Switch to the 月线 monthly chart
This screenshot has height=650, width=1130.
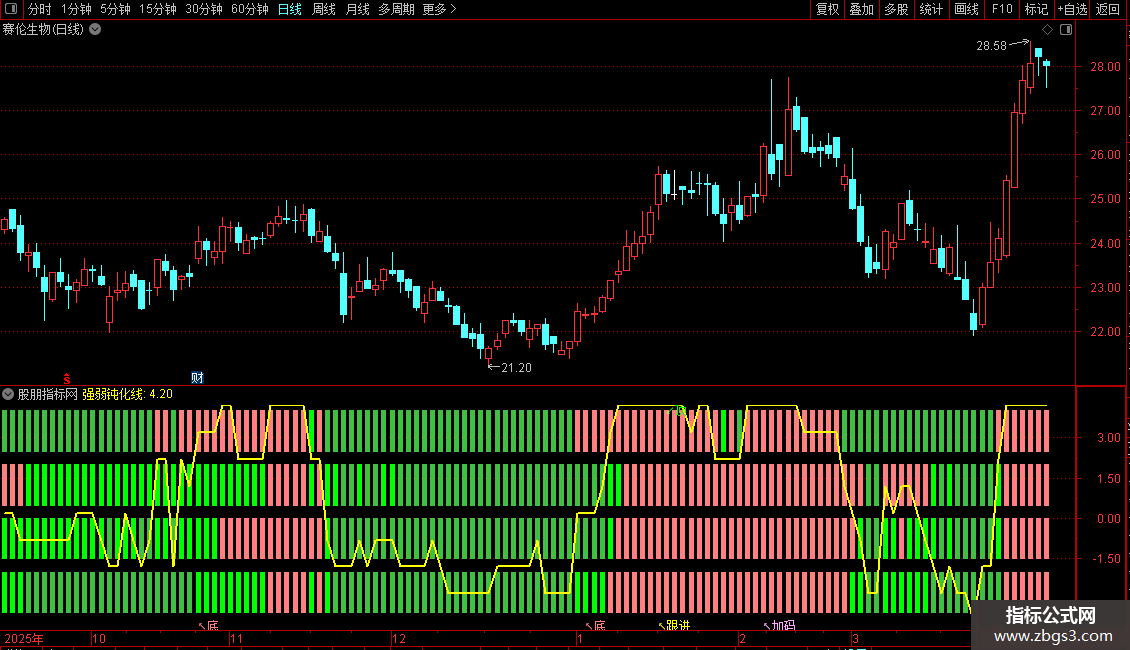coord(357,9)
